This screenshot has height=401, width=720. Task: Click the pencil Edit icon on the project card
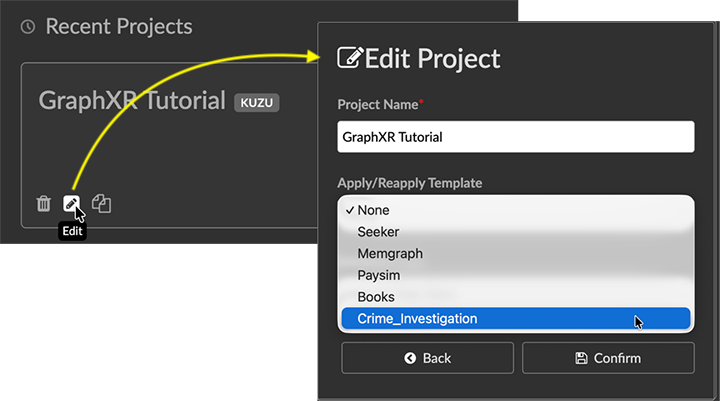point(71,204)
